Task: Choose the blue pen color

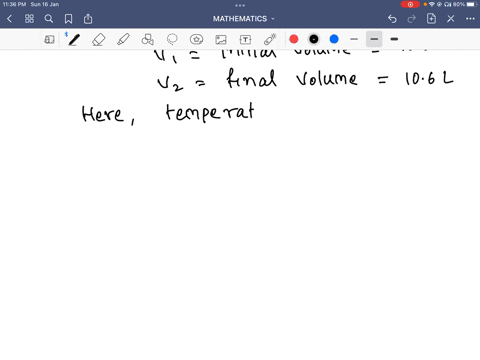Action: [334, 39]
